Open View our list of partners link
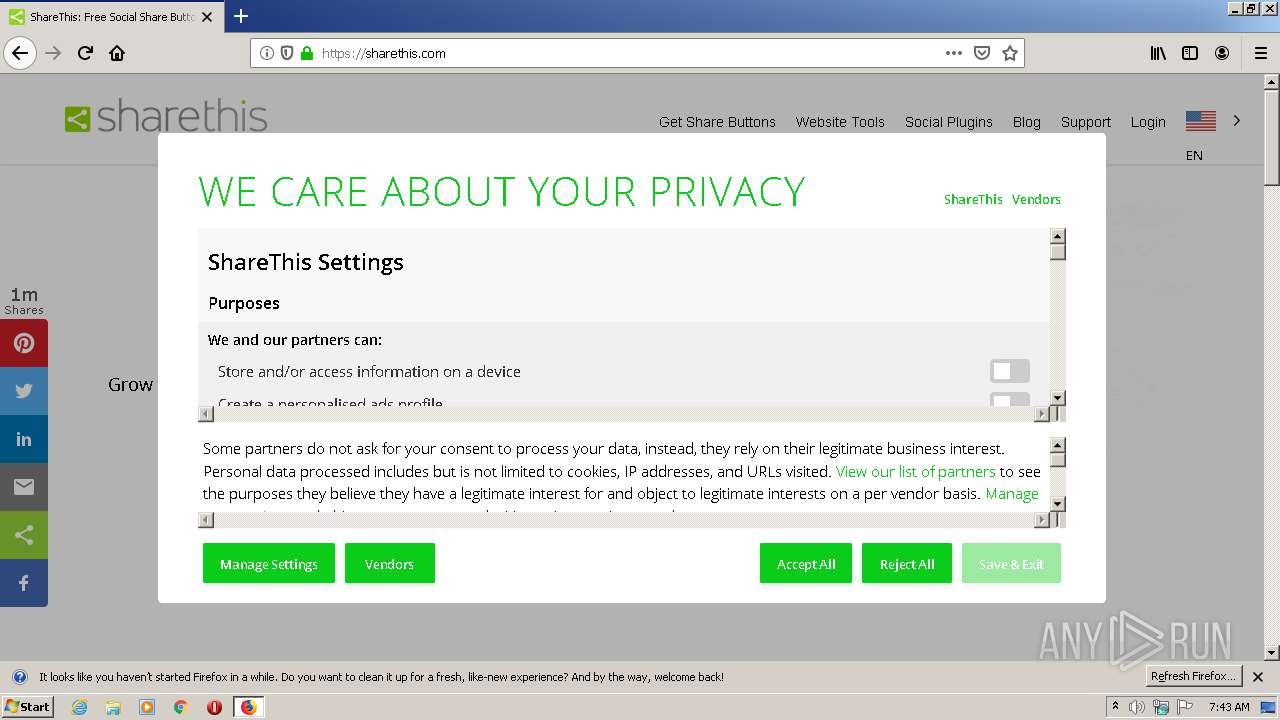 (x=916, y=471)
